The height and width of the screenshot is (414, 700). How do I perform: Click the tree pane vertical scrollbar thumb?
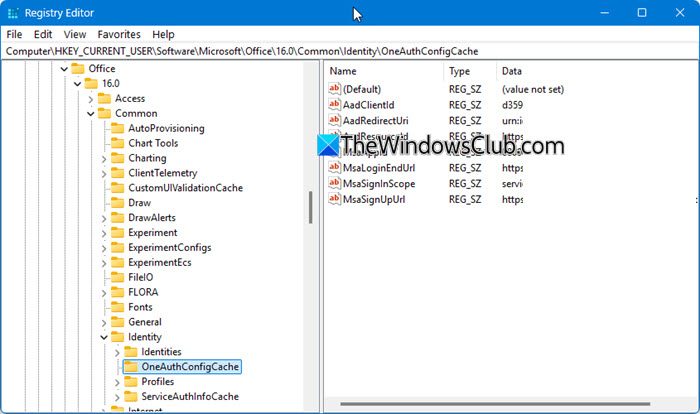coord(310,207)
